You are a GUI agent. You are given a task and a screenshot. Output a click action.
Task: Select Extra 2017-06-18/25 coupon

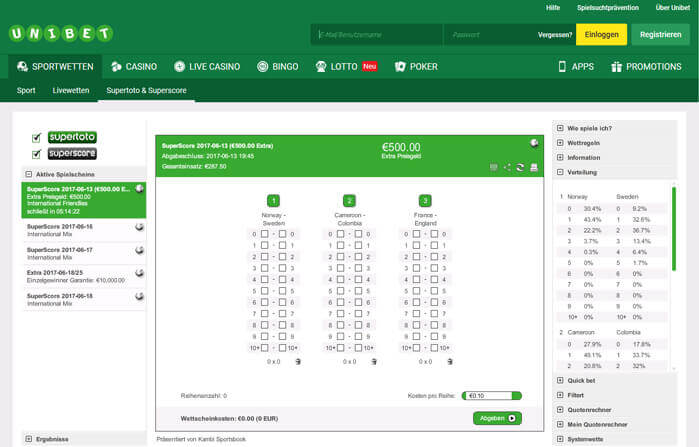coord(84,276)
